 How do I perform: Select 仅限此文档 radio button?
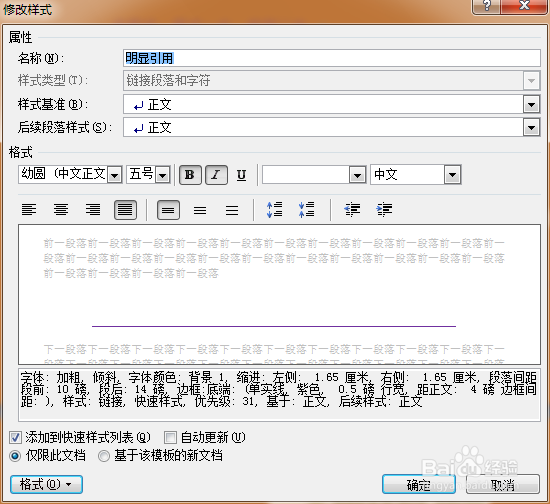[15, 456]
